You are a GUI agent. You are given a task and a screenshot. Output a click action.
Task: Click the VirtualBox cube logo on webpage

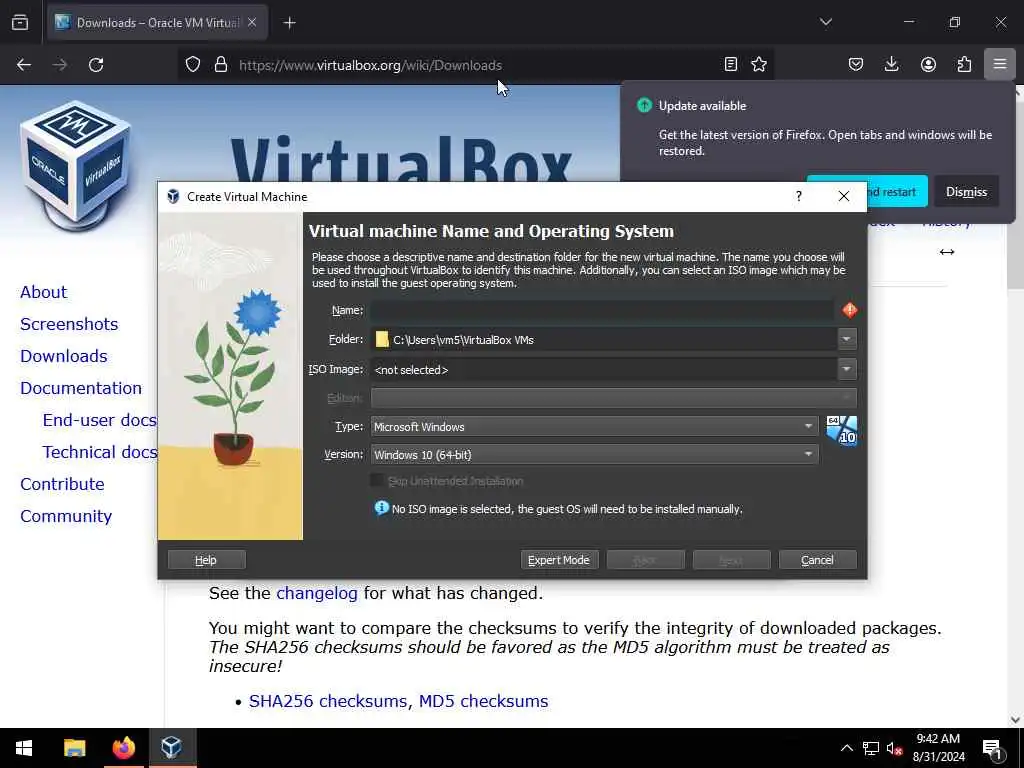pyautogui.click(x=76, y=165)
